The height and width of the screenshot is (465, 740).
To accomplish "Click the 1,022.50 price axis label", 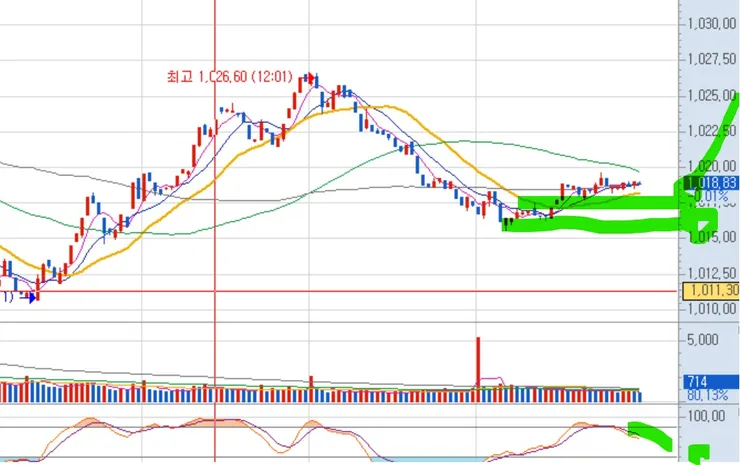I will (x=712, y=131).
